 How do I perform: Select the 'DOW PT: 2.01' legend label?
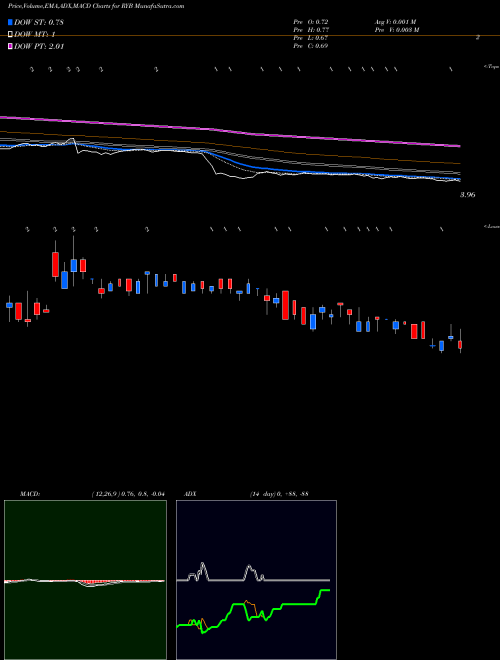(39, 46)
